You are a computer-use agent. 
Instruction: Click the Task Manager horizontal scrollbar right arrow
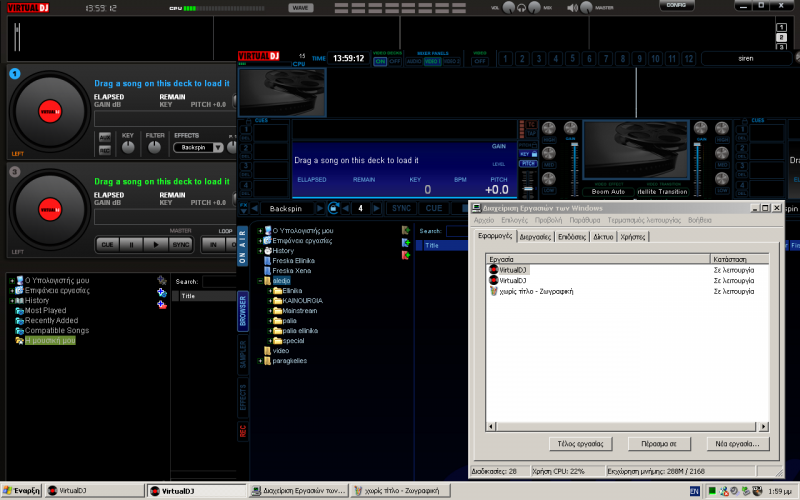(x=763, y=427)
